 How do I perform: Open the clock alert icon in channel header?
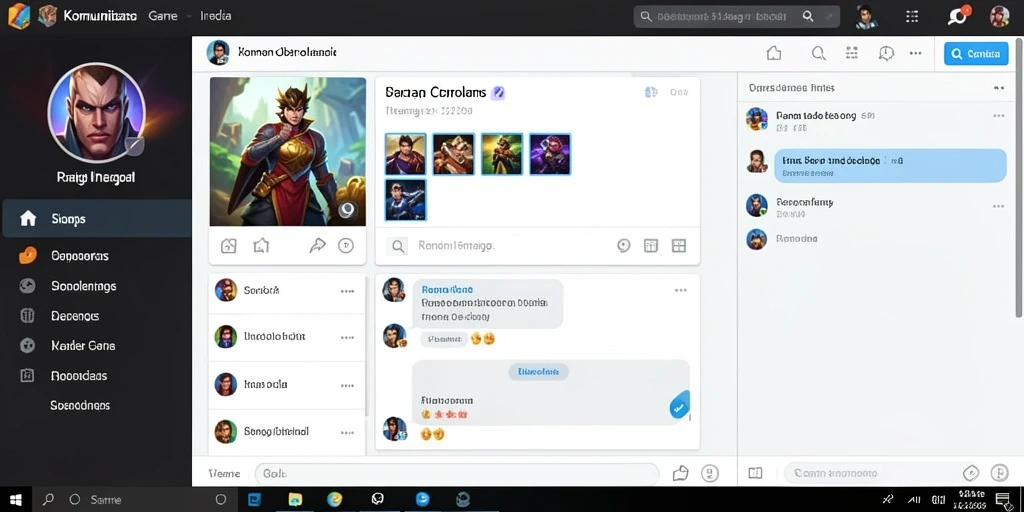(886, 54)
